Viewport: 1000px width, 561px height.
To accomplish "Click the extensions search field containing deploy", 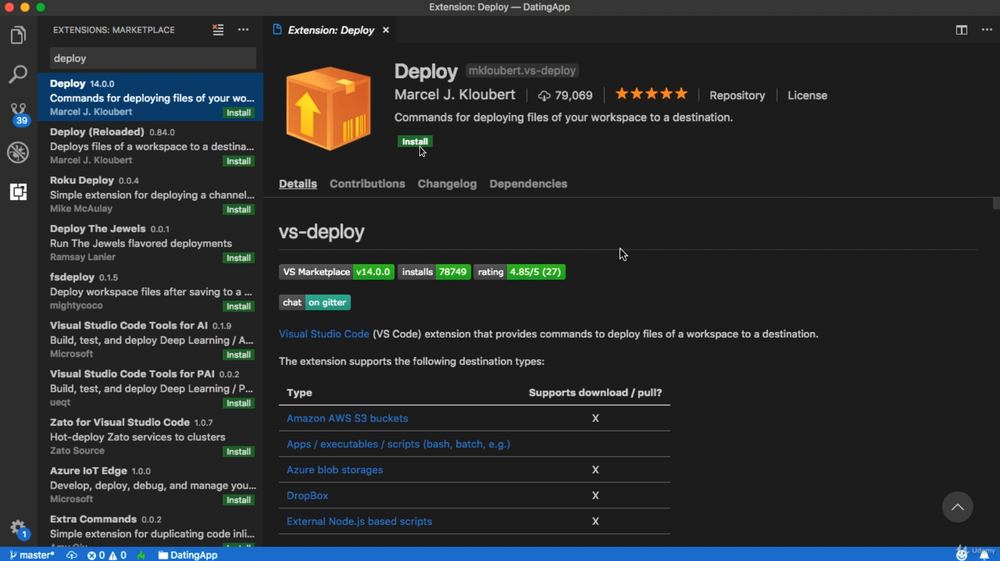I will coord(153,58).
